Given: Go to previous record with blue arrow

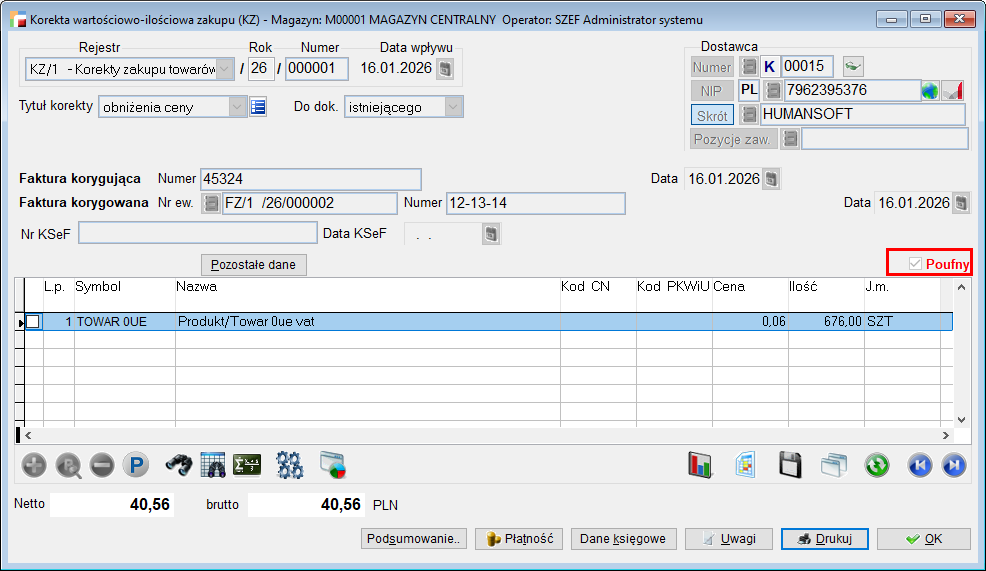Looking at the screenshot, I should click(920, 464).
